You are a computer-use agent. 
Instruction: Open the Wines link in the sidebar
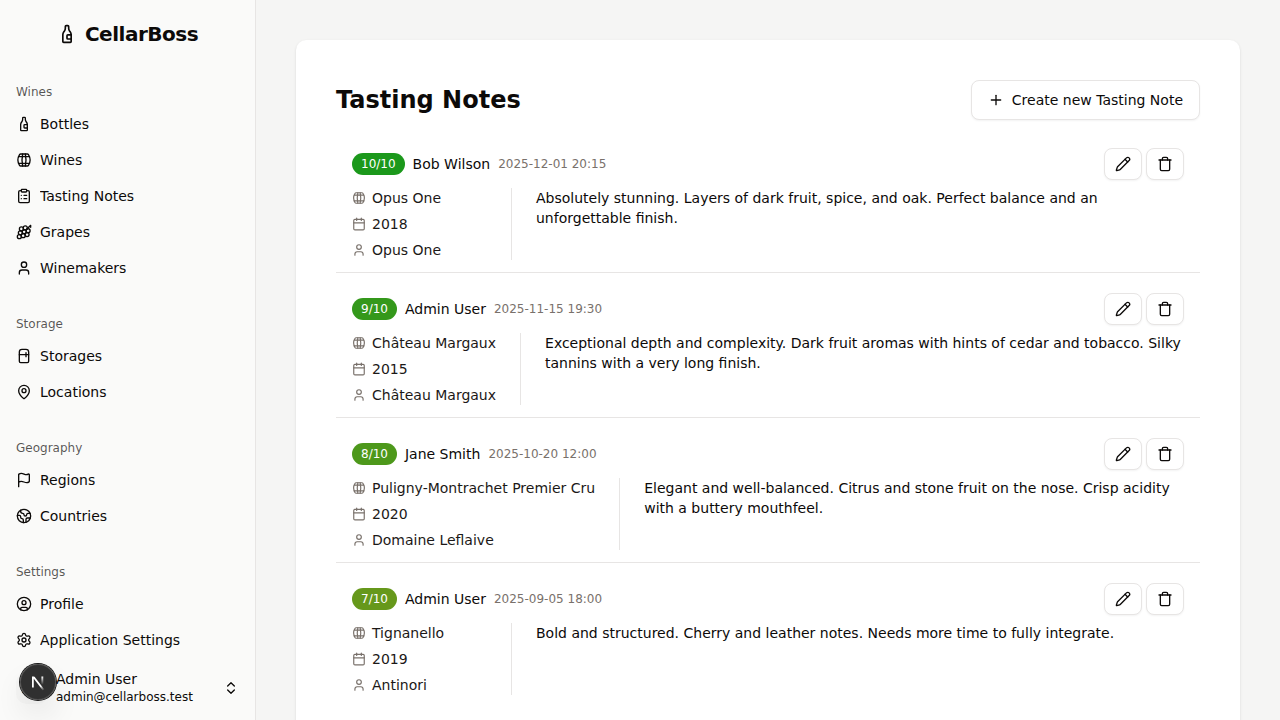click(60, 160)
